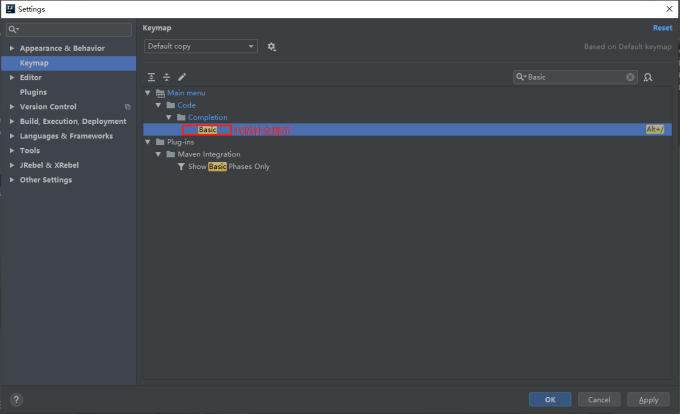Click the Main menu tree label

(x=186, y=93)
